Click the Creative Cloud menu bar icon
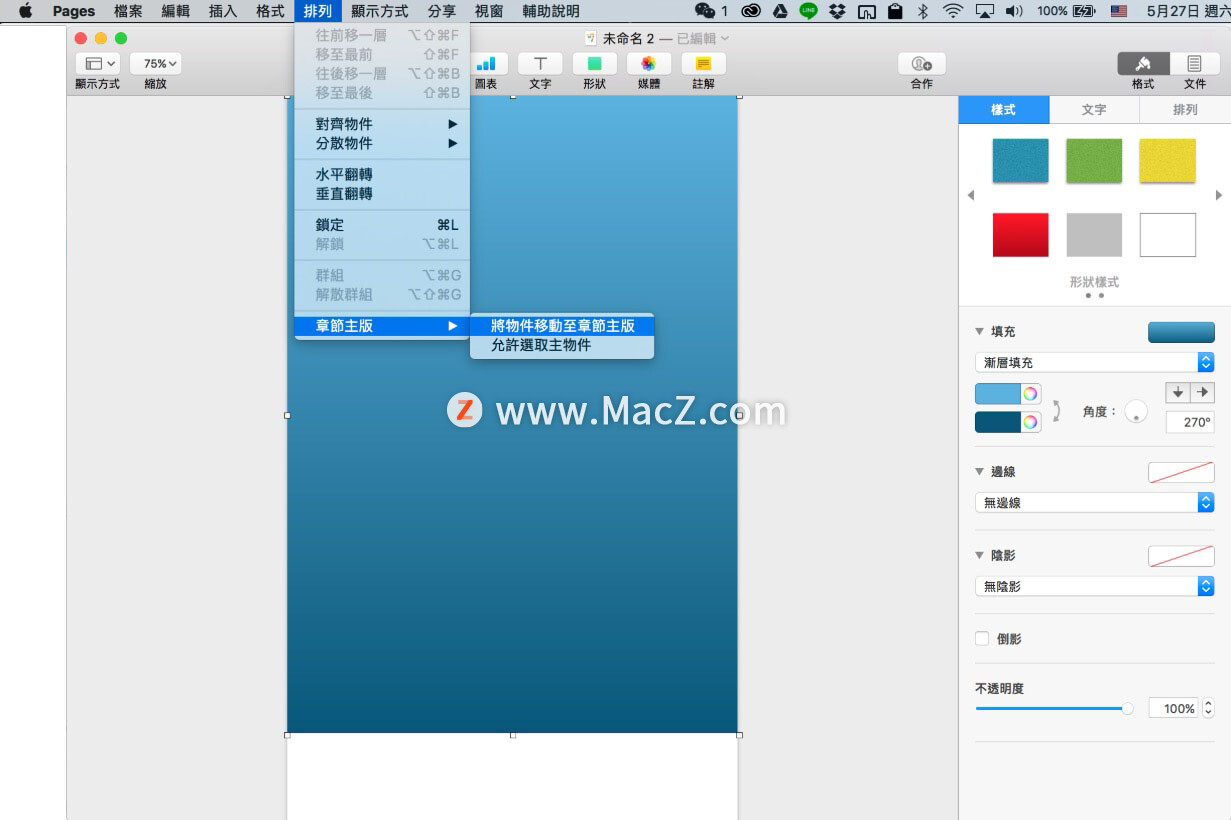 [x=751, y=11]
